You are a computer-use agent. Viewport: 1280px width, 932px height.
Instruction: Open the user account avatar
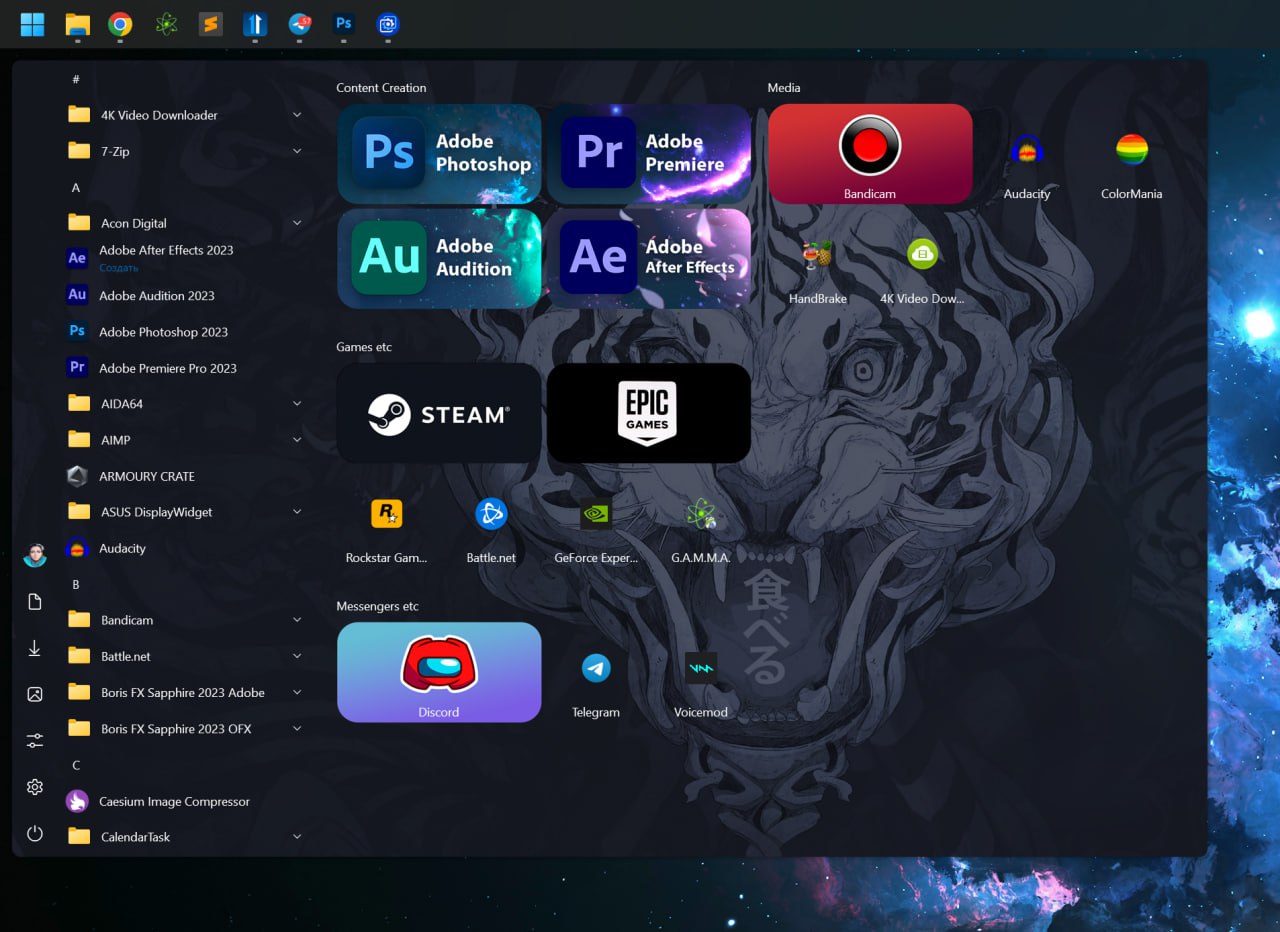[35, 555]
